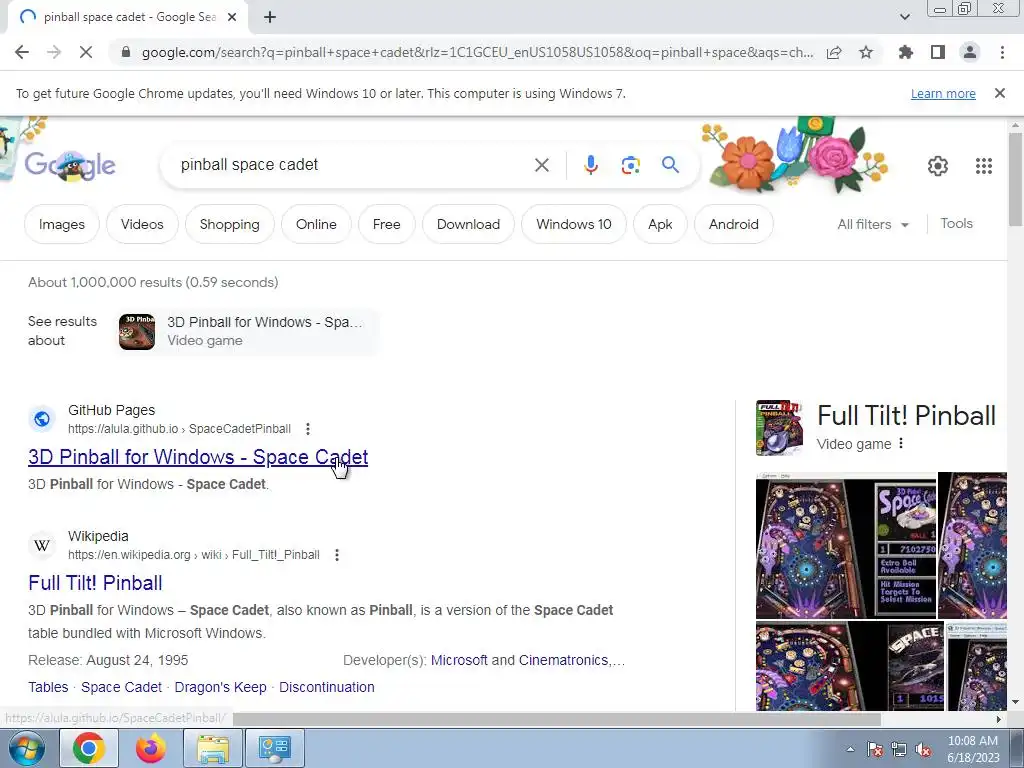The width and height of the screenshot is (1024, 768).
Task: Click the search input containing pinball space cadet
Action: pyautogui.click(x=353, y=165)
